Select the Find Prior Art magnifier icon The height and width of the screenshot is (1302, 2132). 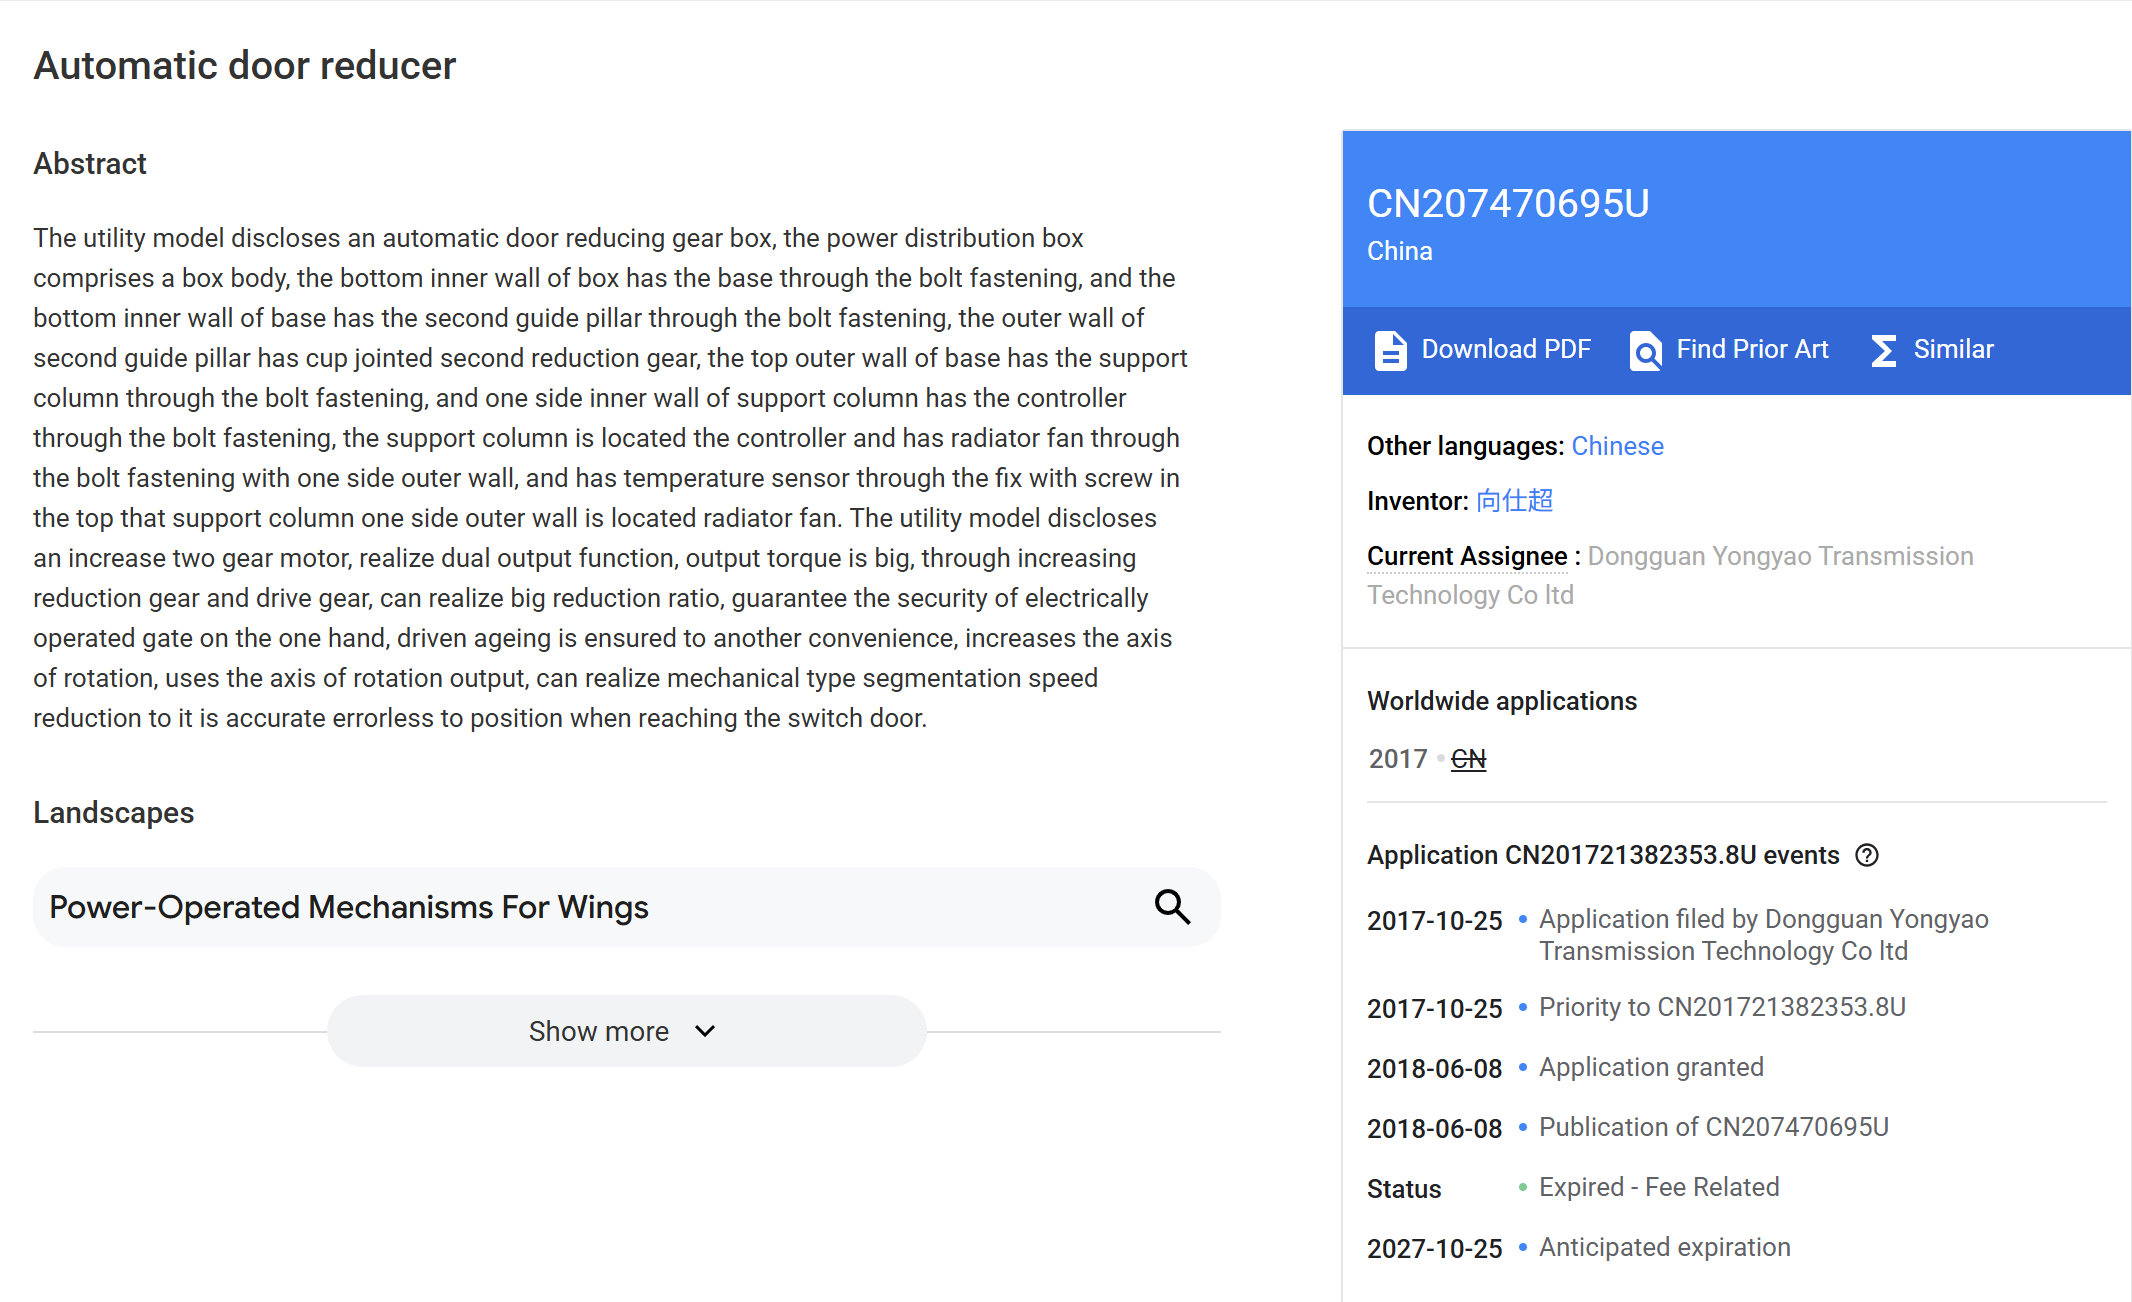[x=1645, y=350]
